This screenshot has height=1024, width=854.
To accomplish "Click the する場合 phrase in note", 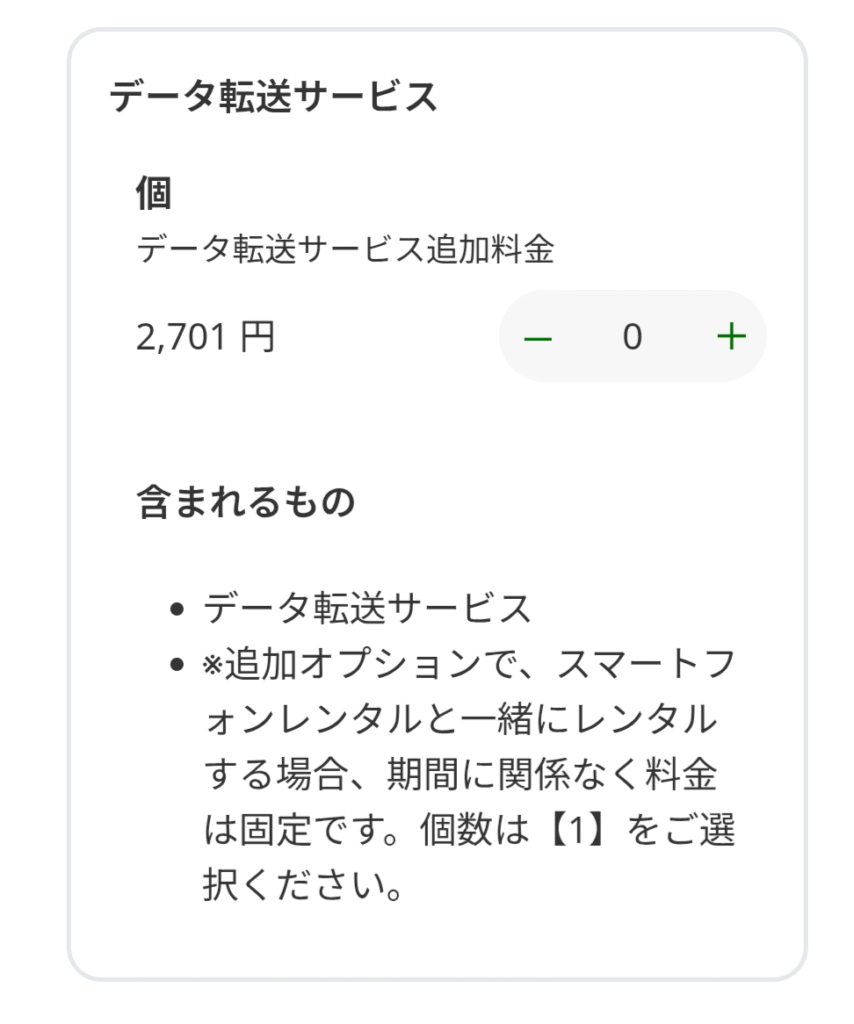I will pyautogui.click(x=274, y=775).
